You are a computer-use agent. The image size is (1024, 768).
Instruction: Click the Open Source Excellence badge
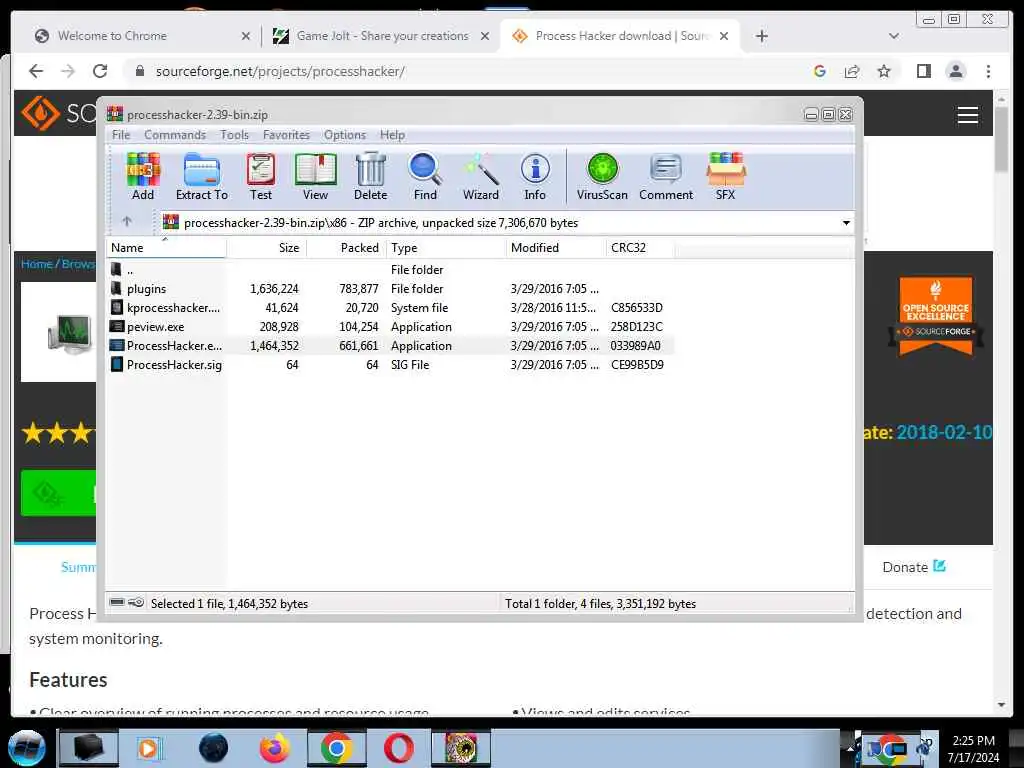coord(936,316)
